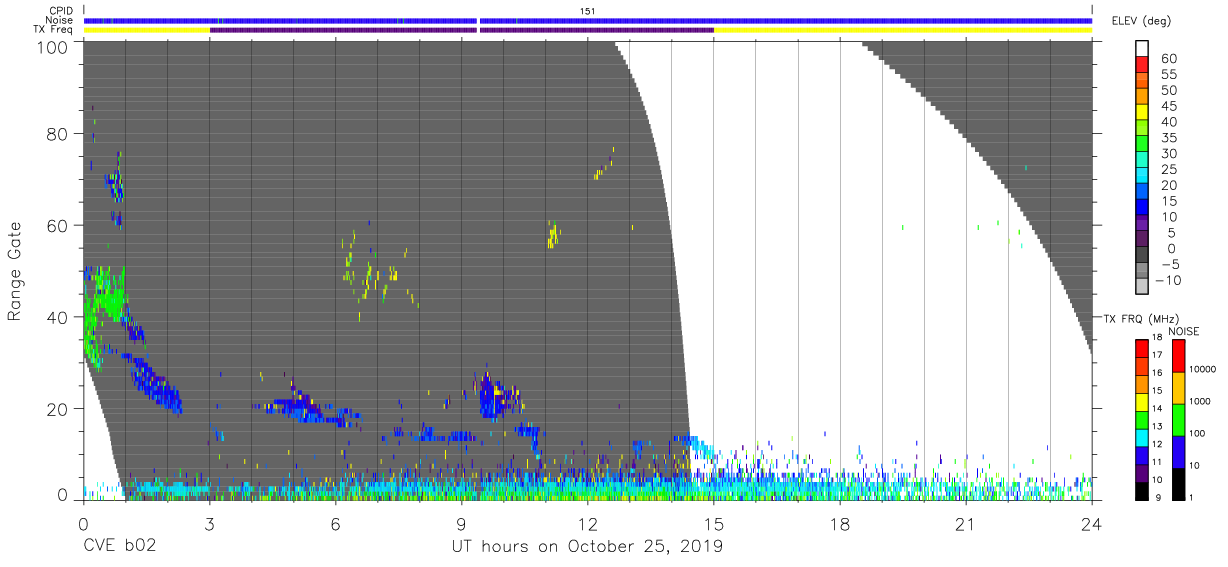1228x567 pixels.
Task: Click the CVE b02 radar beam label
Action: [119, 546]
